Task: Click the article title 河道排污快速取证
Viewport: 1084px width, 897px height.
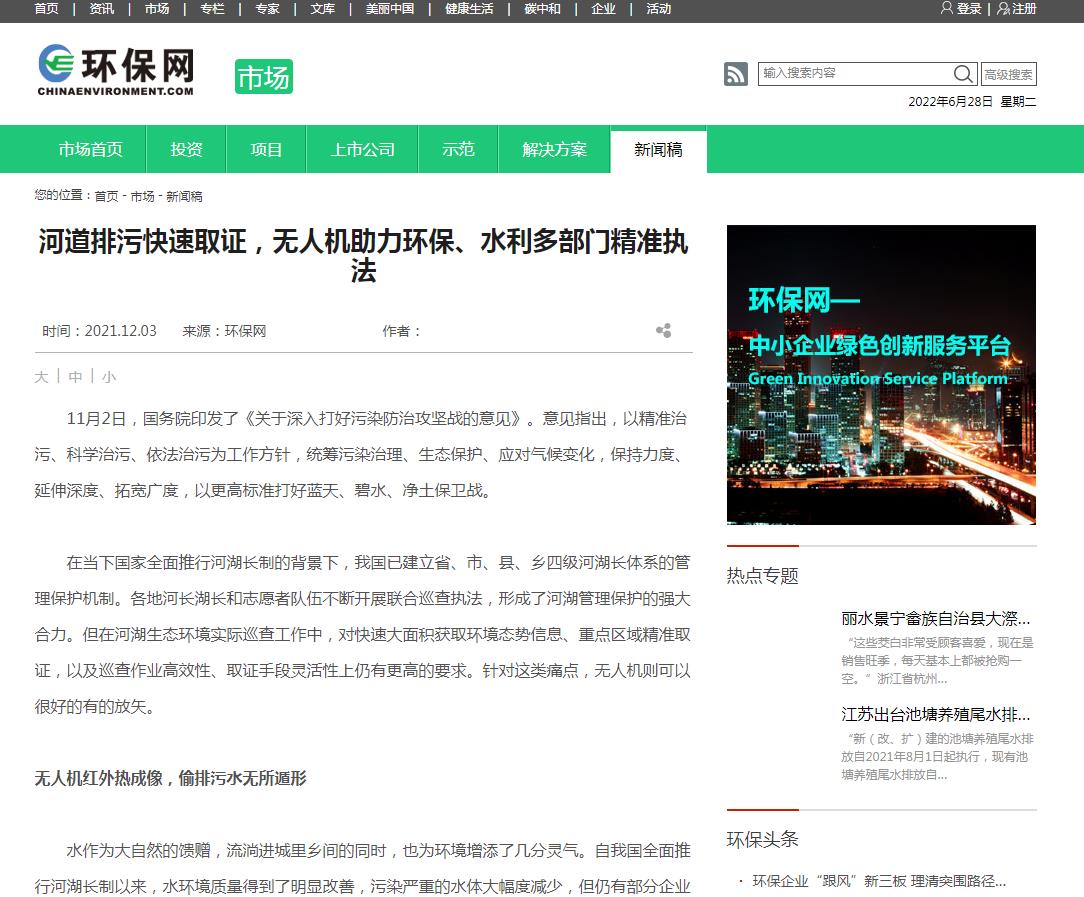Action: pos(363,256)
